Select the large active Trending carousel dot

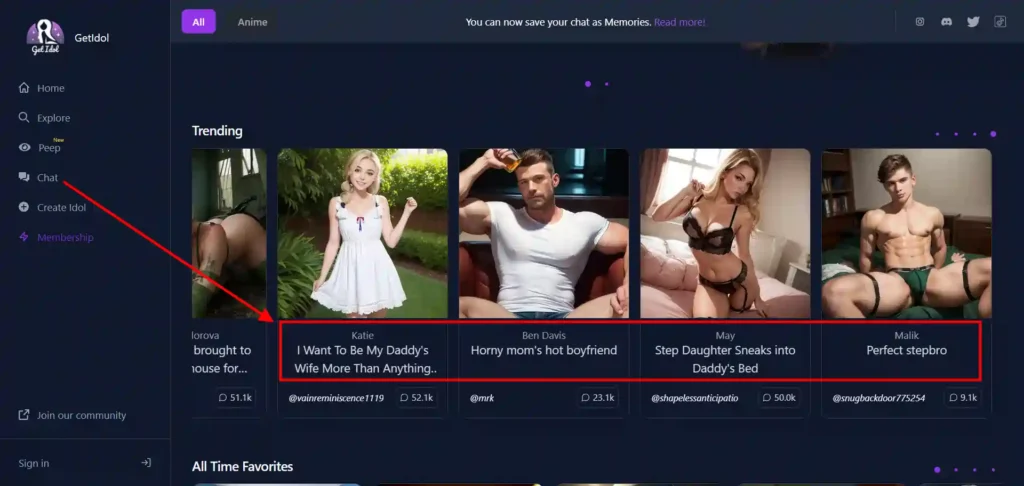click(x=993, y=134)
